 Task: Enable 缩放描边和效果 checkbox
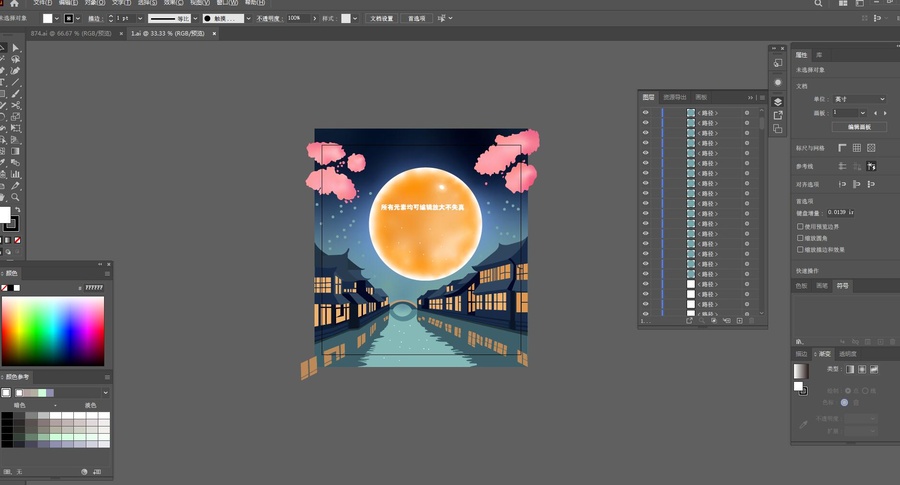point(800,250)
